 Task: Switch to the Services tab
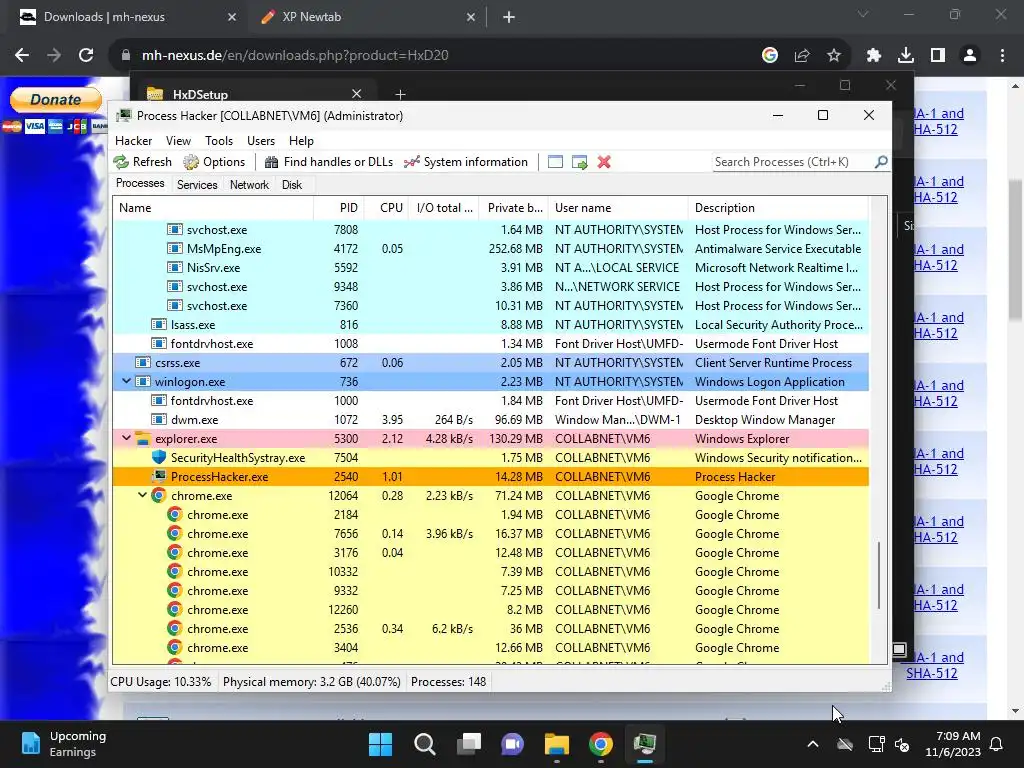coord(197,185)
